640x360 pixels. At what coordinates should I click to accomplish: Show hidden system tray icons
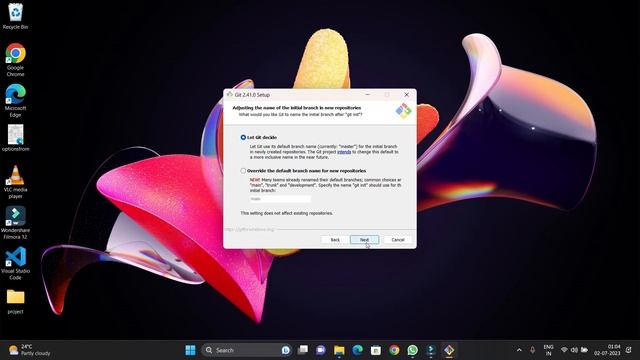519,350
